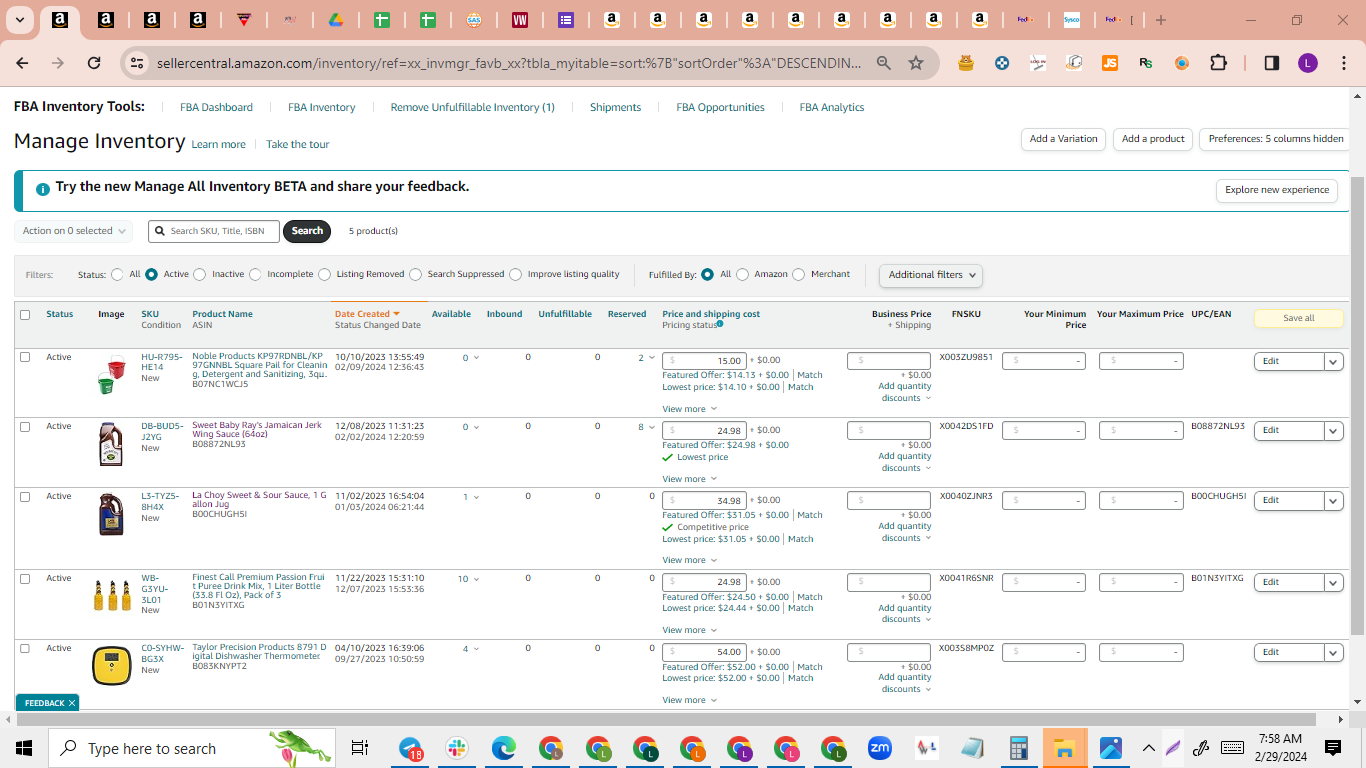Select the Noble Products pail row checkbox

pos(25,357)
